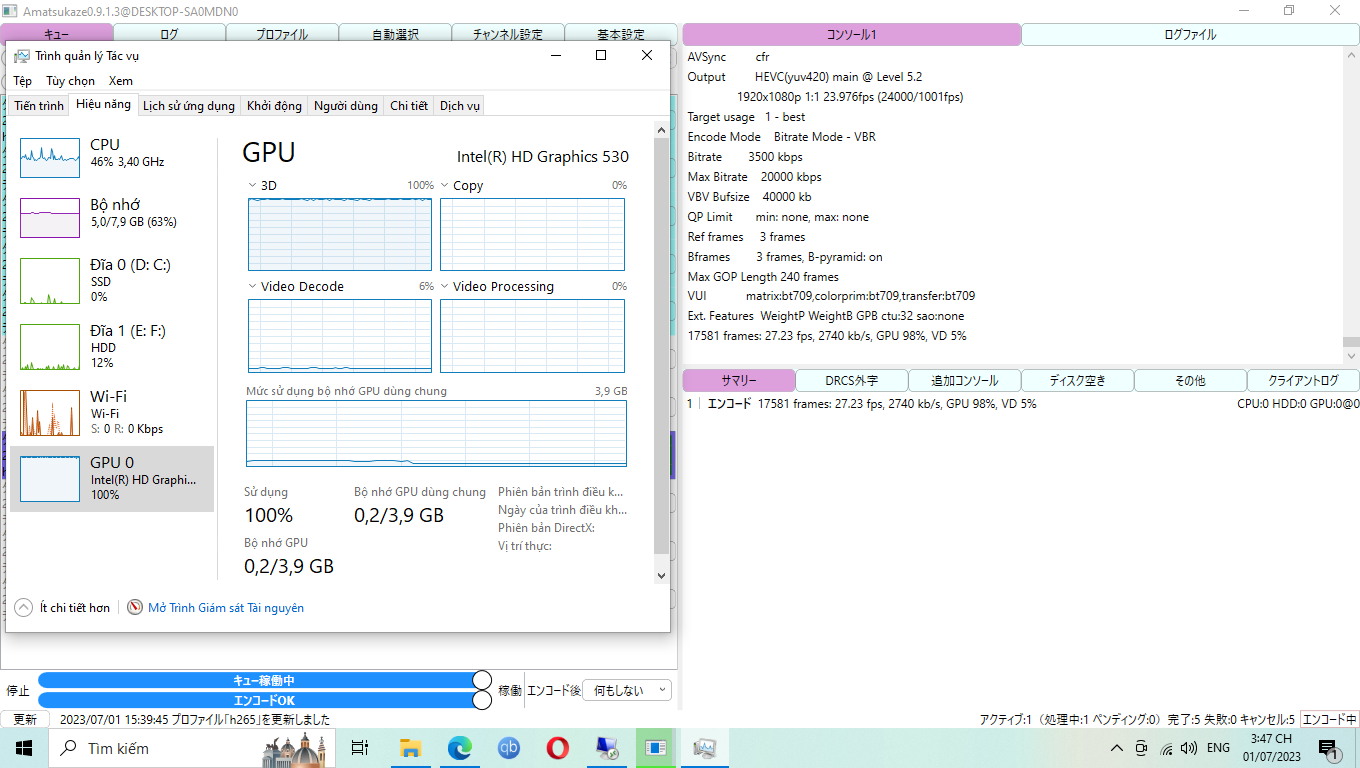Switch to the Dịch vụ tab

click(x=460, y=106)
